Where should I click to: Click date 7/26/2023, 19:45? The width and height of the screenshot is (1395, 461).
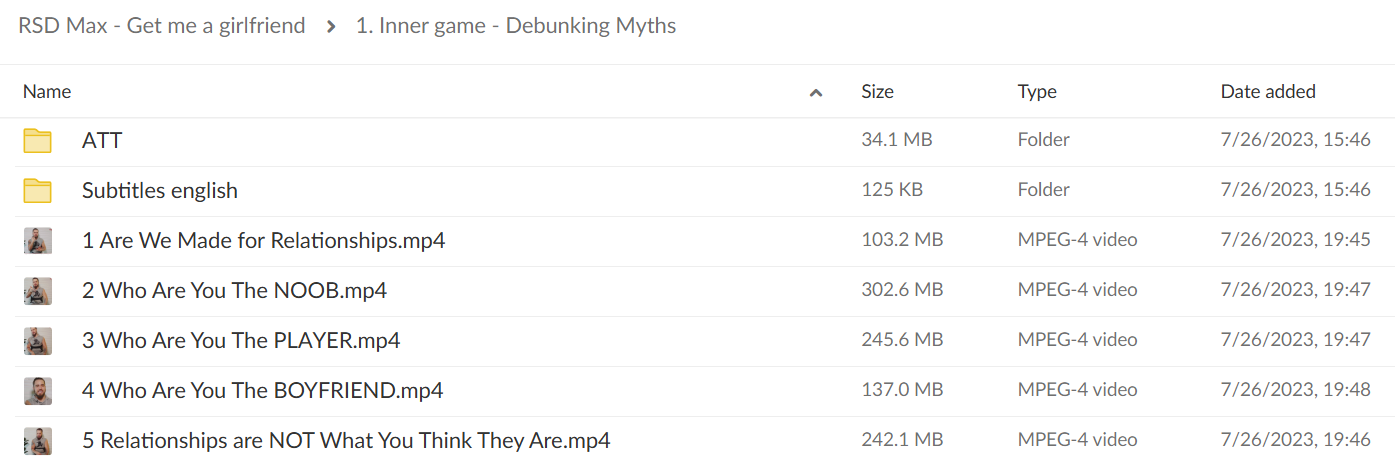click(x=1296, y=240)
